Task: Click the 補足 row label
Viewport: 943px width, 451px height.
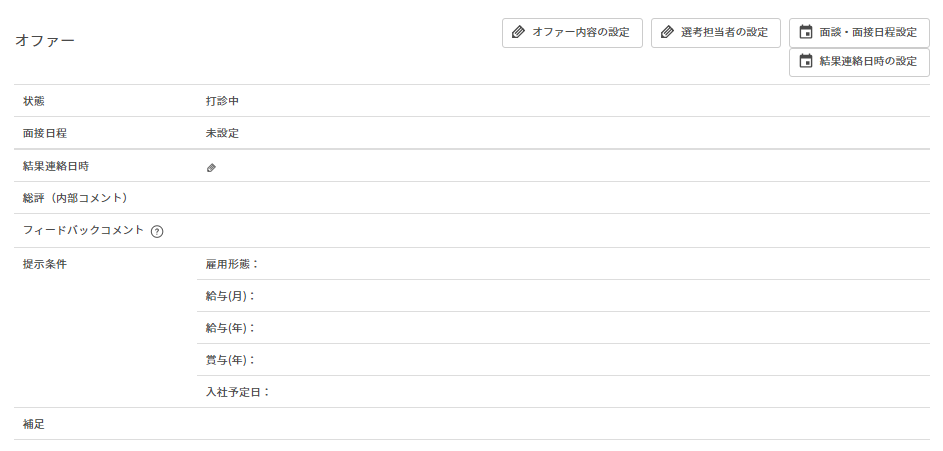Action: pos(34,424)
